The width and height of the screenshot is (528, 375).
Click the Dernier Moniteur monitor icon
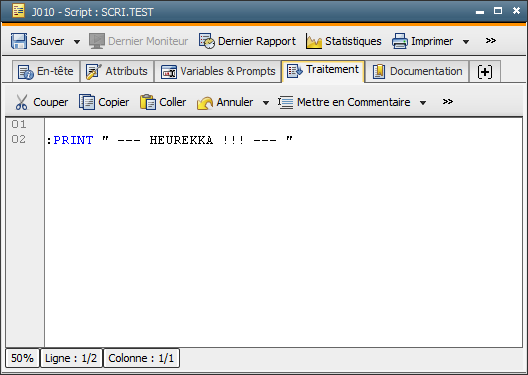click(97, 41)
